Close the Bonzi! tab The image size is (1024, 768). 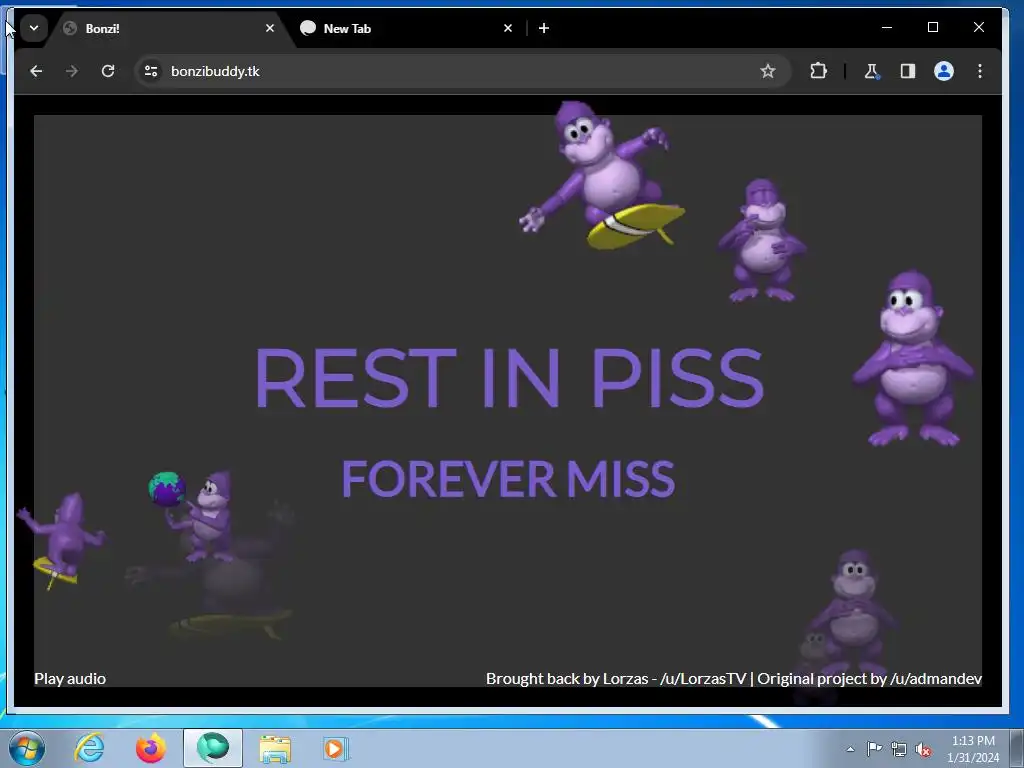pyautogui.click(x=270, y=28)
